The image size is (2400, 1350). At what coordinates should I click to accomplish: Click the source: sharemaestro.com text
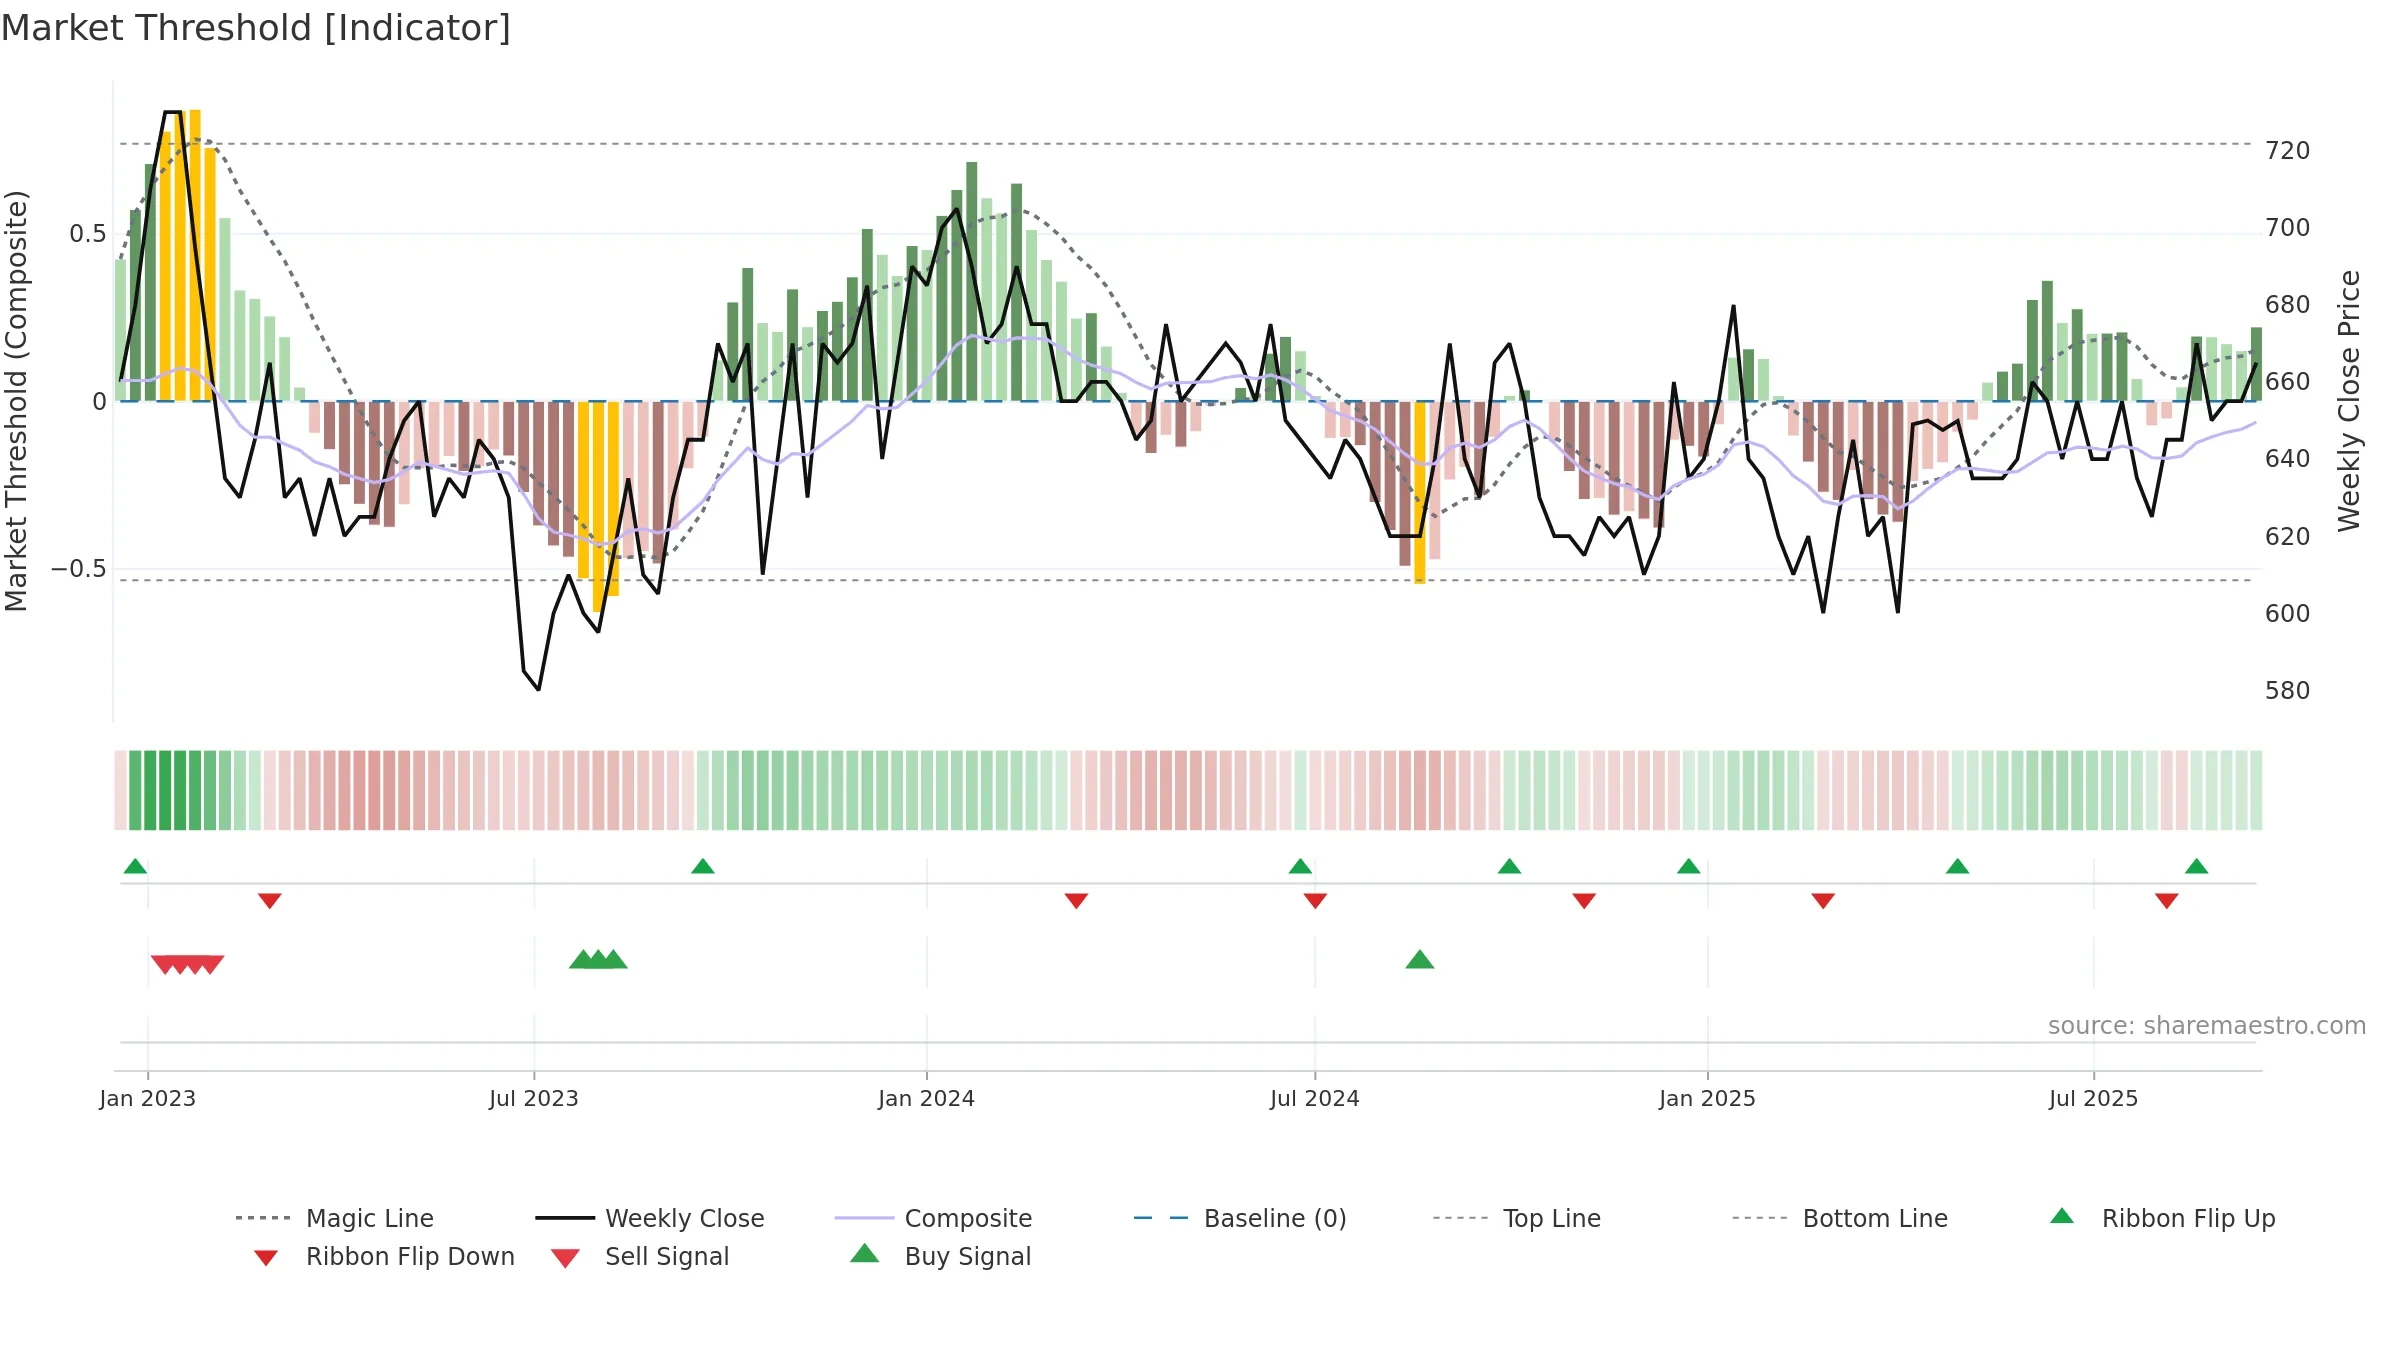[2207, 1026]
